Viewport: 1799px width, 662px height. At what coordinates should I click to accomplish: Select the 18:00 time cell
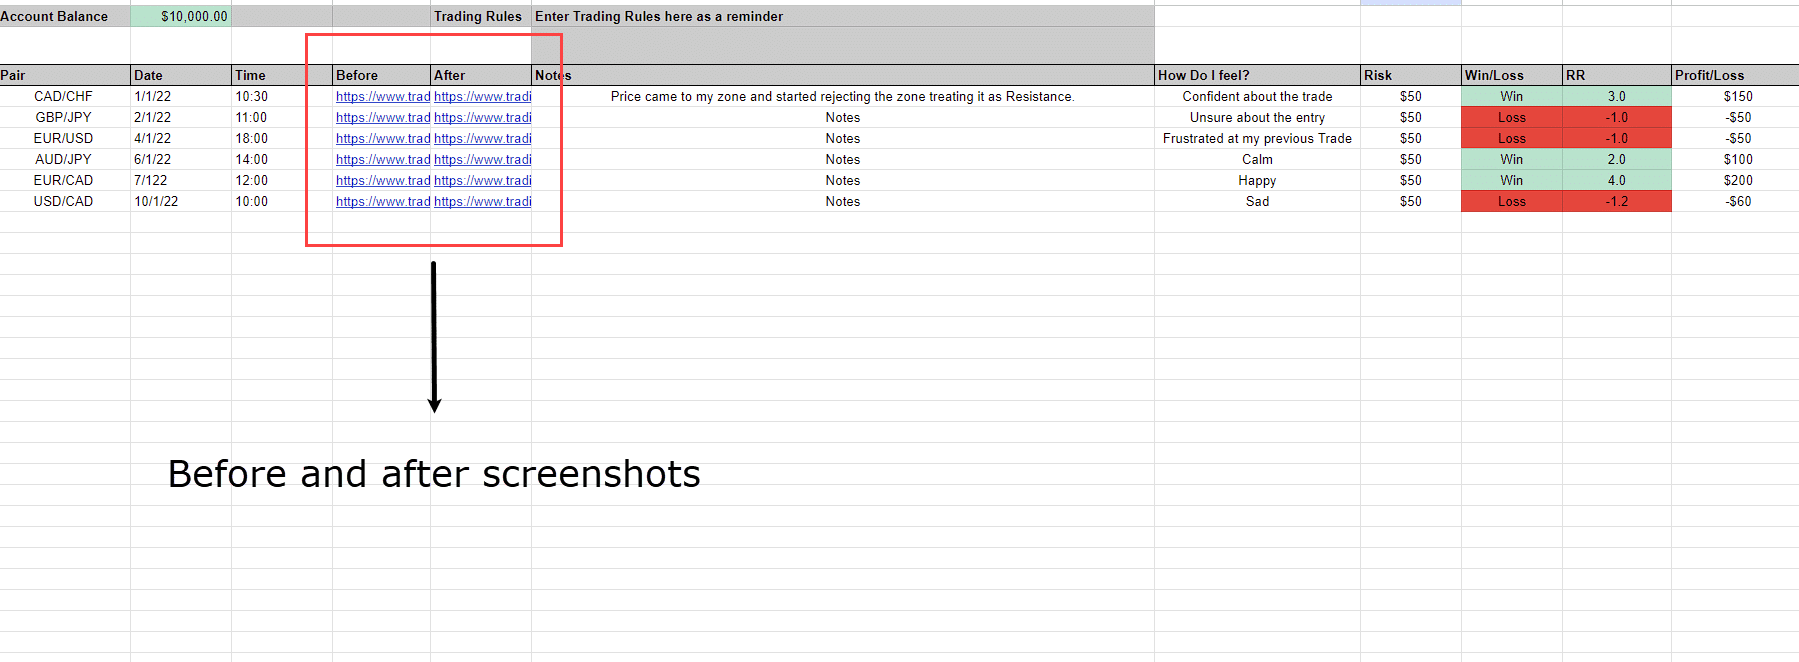point(282,139)
